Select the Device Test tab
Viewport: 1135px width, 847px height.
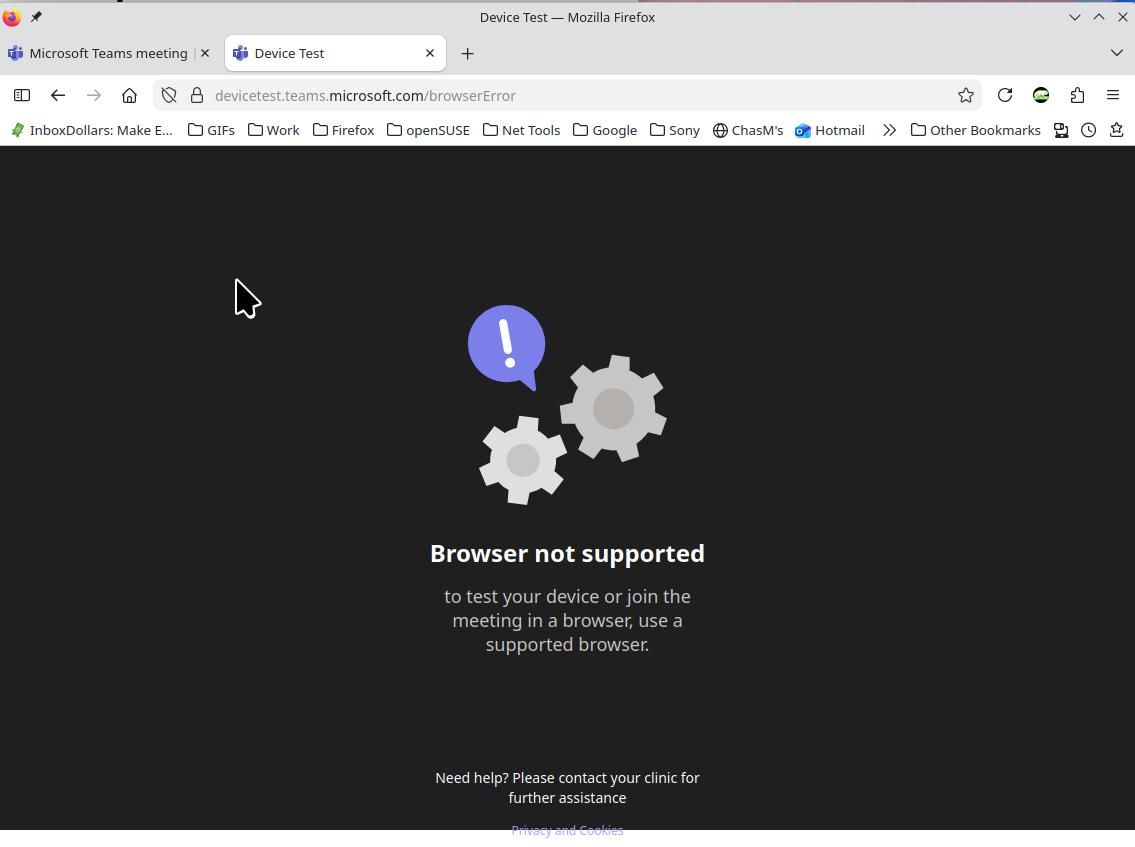point(335,54)
